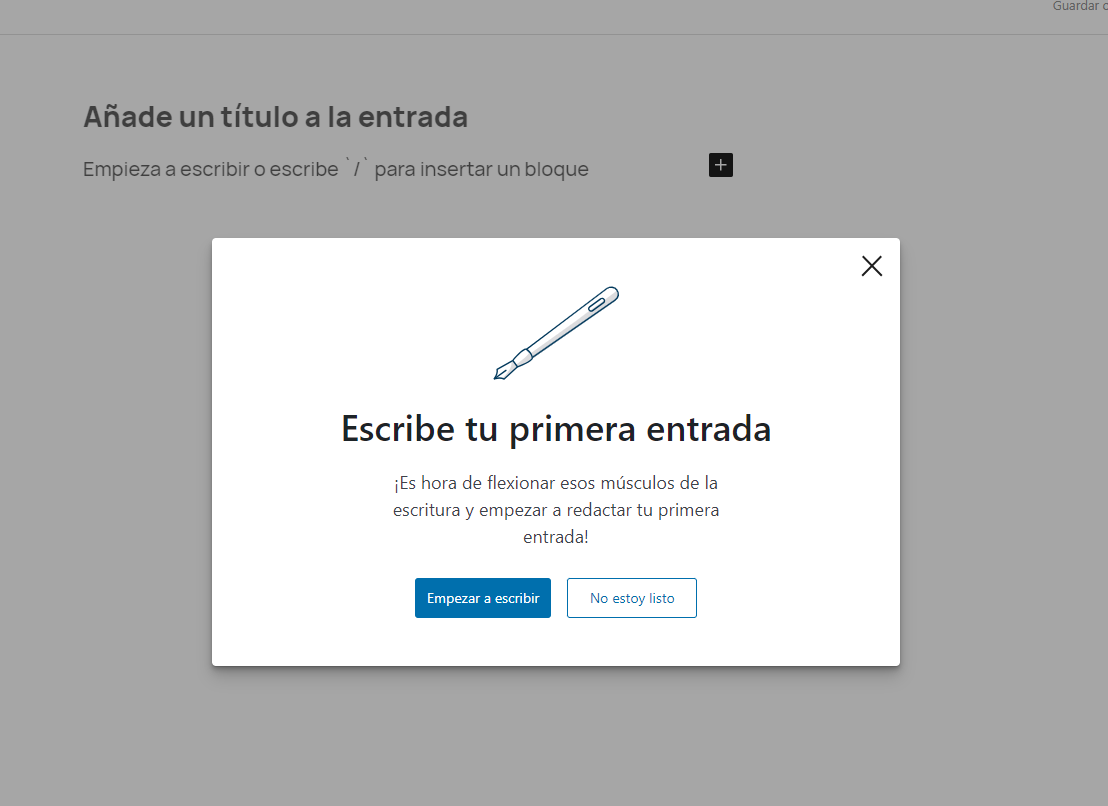Choose the "No estoy listo" button
The height and width of the screenshot is (806, 1108).
pos(632,598)
